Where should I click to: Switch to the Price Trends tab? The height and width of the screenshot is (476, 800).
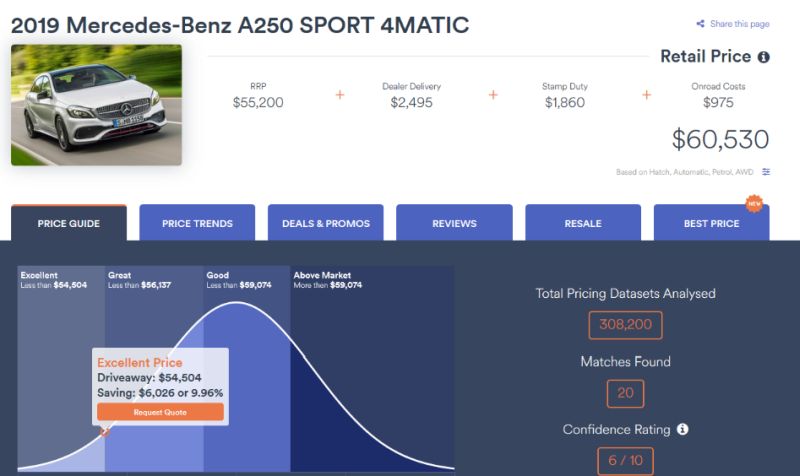(197, 222)
